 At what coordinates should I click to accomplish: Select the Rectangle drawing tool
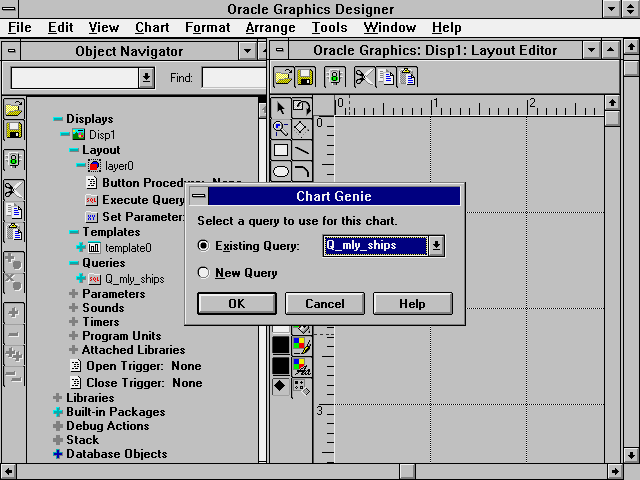tap(281, 150)
